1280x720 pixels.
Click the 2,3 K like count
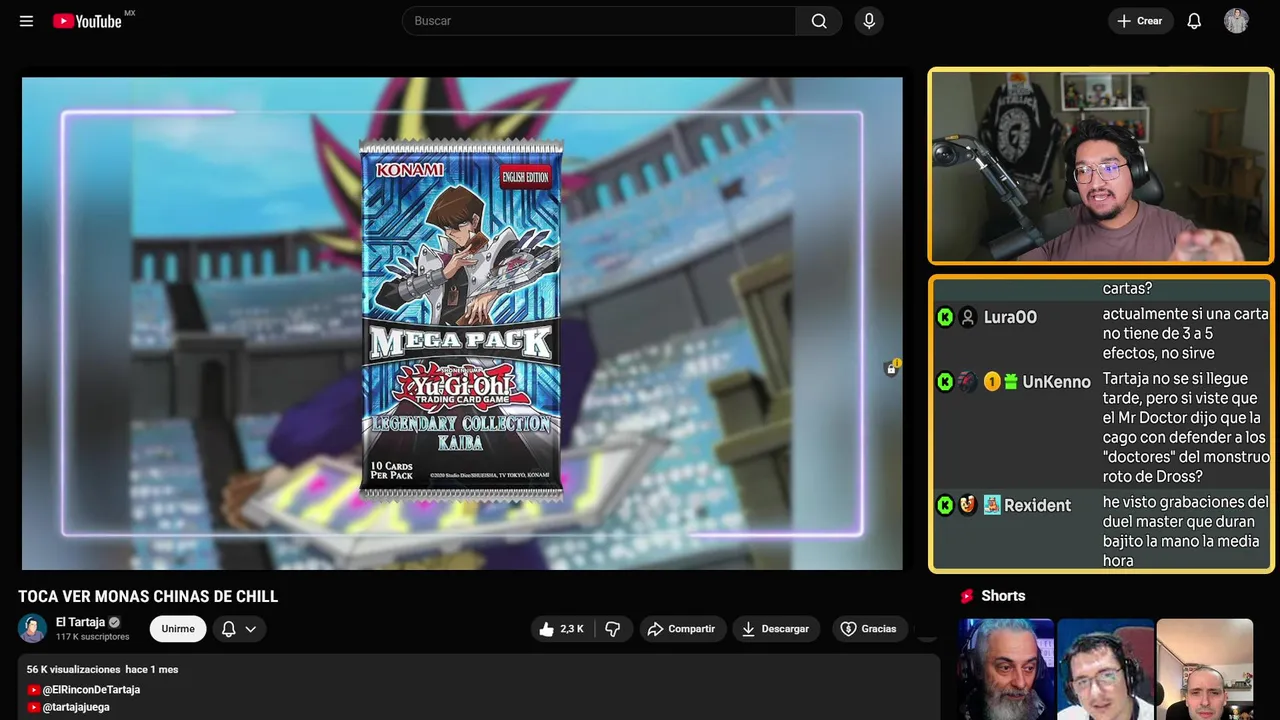point(572,629)
